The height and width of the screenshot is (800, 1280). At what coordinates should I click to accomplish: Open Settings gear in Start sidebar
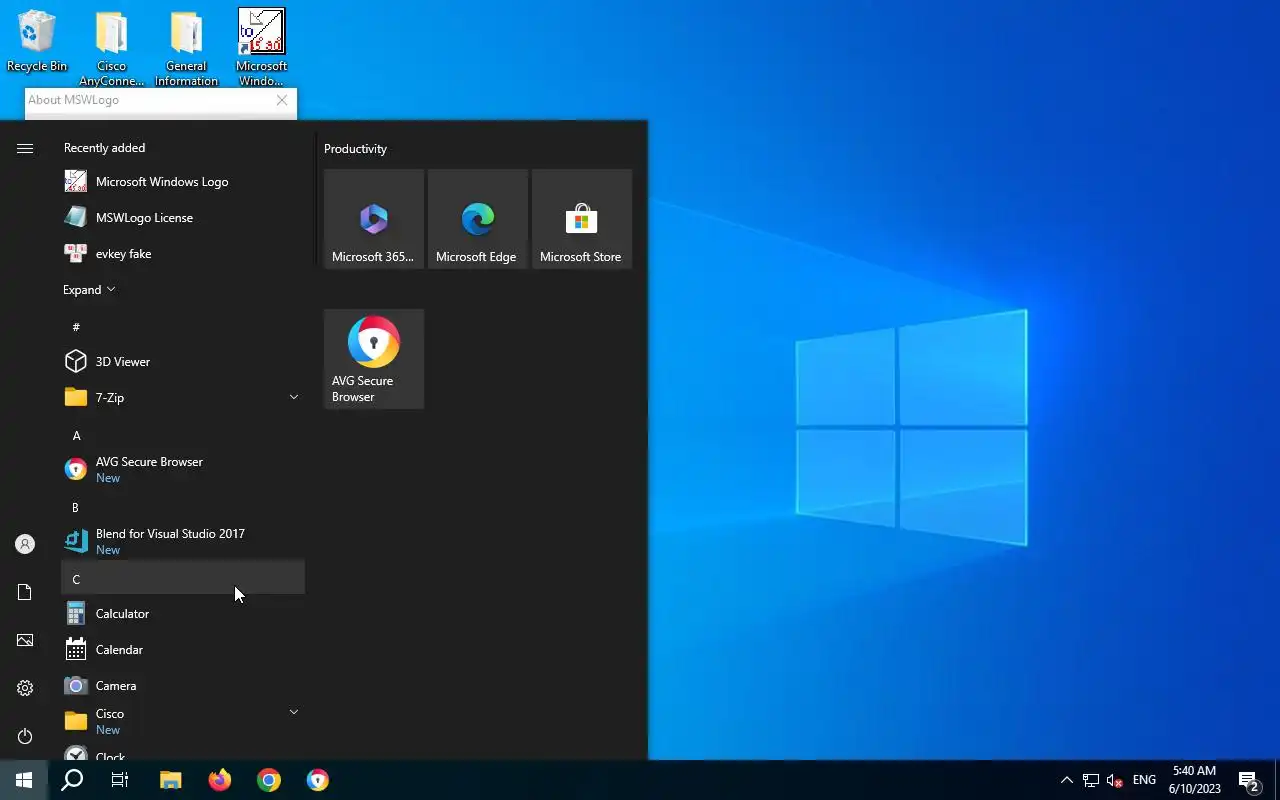click(25, 688)
